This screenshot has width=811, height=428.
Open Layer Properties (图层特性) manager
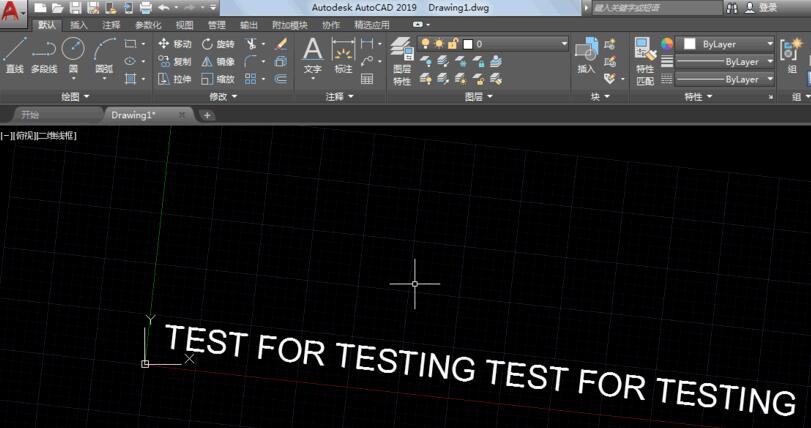pyautogui.click(x=402, y=61)
